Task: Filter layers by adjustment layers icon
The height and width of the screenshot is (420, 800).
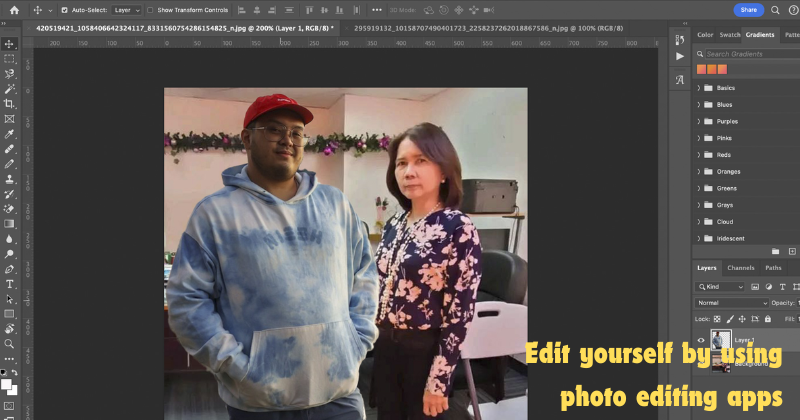Action: pyautogui.click(x=769, y=287)
